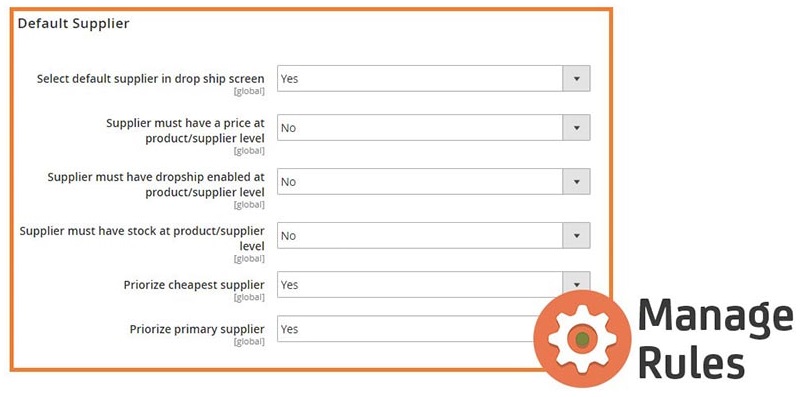803x397 pixels.
Task: Expand the arrow for supplier price requirement
Action: click(577, 128)
